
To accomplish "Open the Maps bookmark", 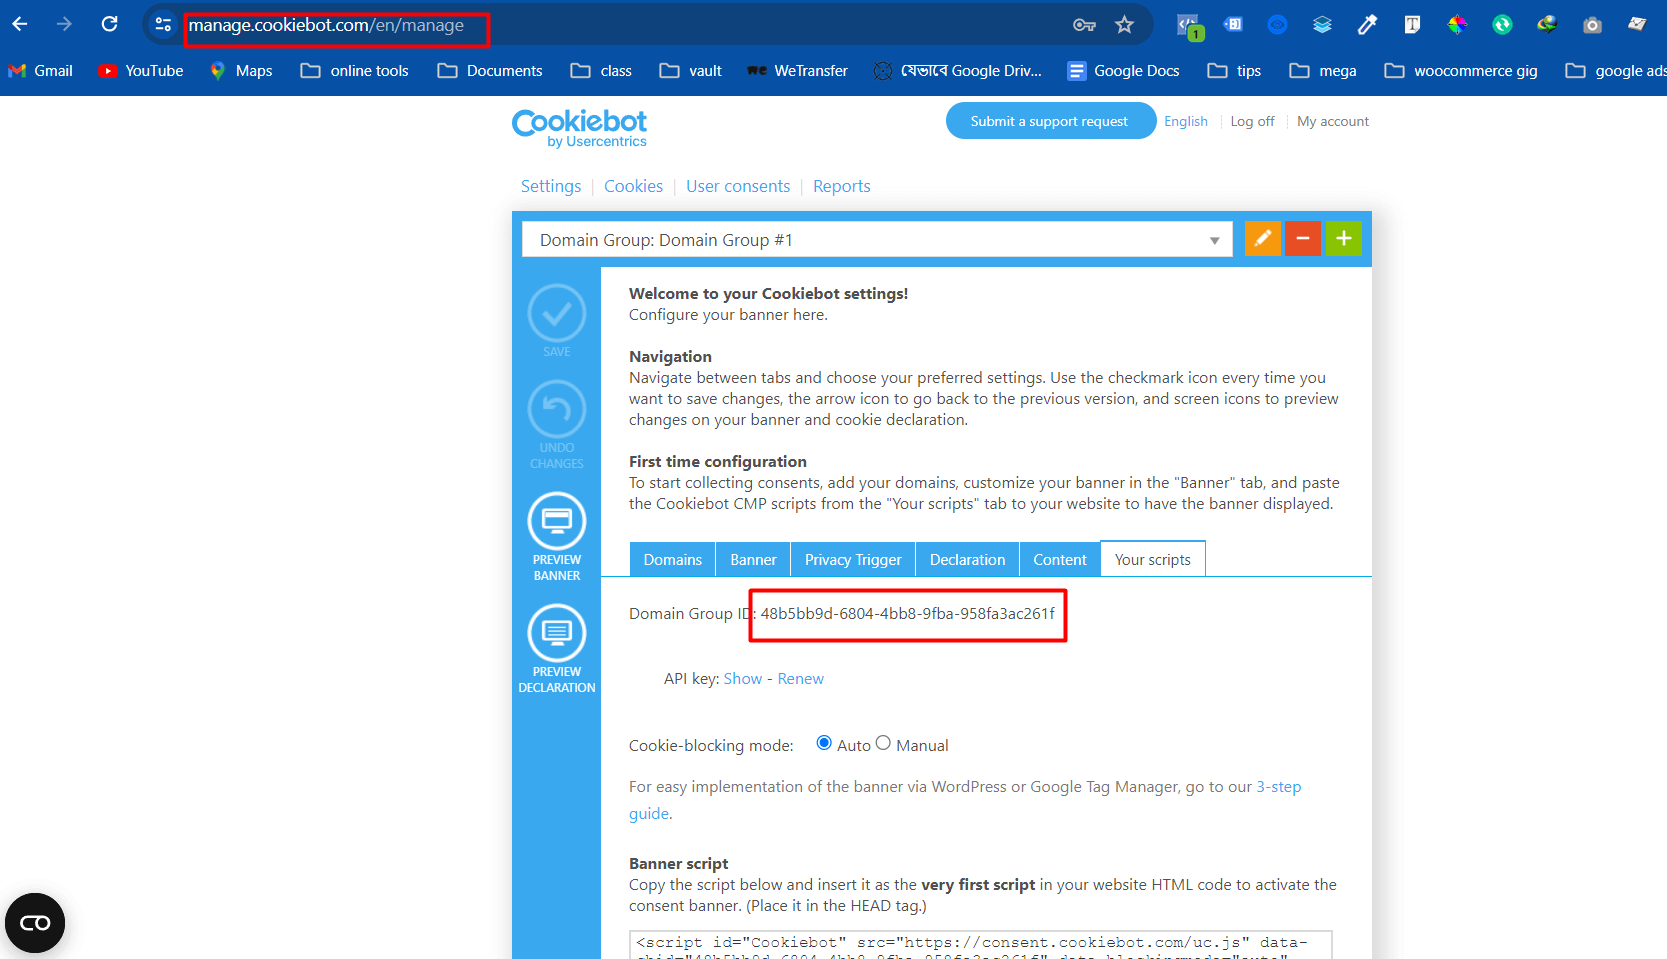I will [x=241, y=71].
